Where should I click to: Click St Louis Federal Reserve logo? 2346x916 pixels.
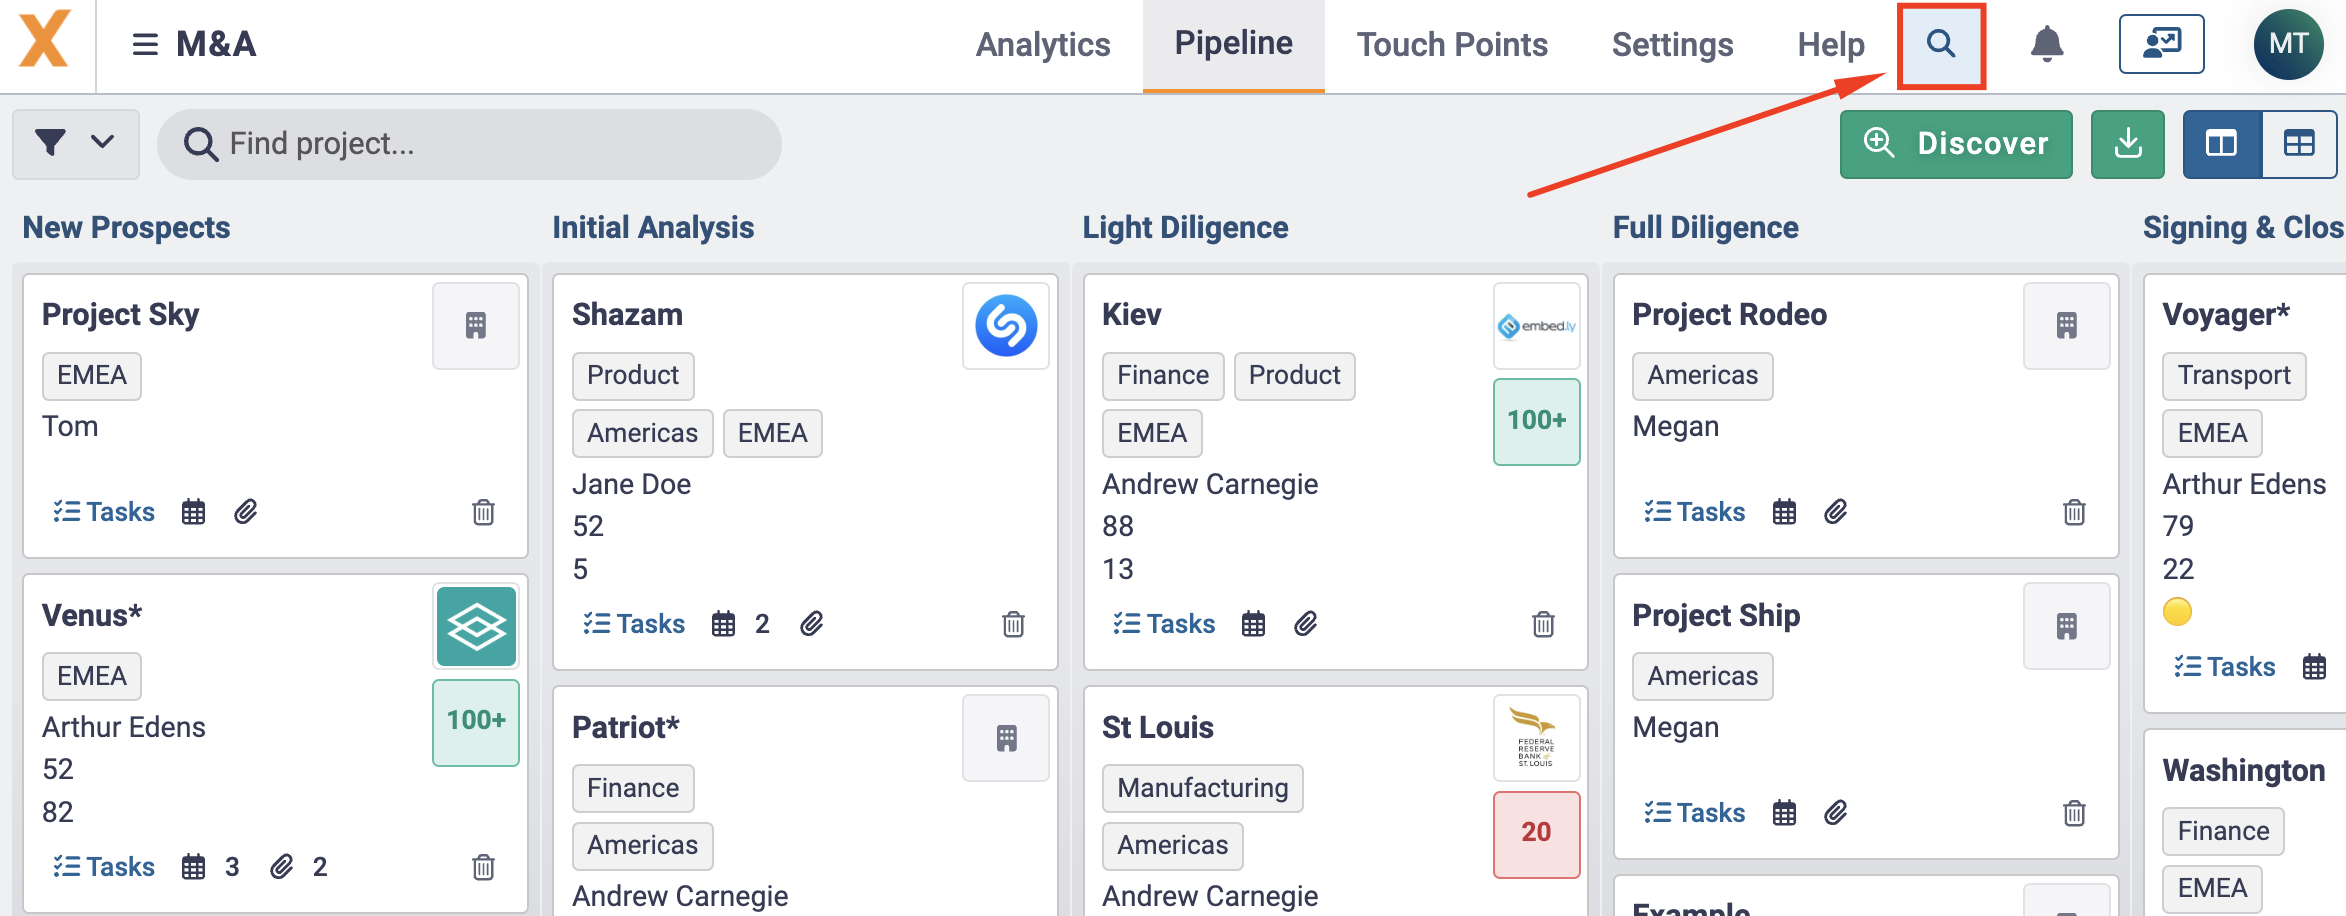(x=1536, y=738)
